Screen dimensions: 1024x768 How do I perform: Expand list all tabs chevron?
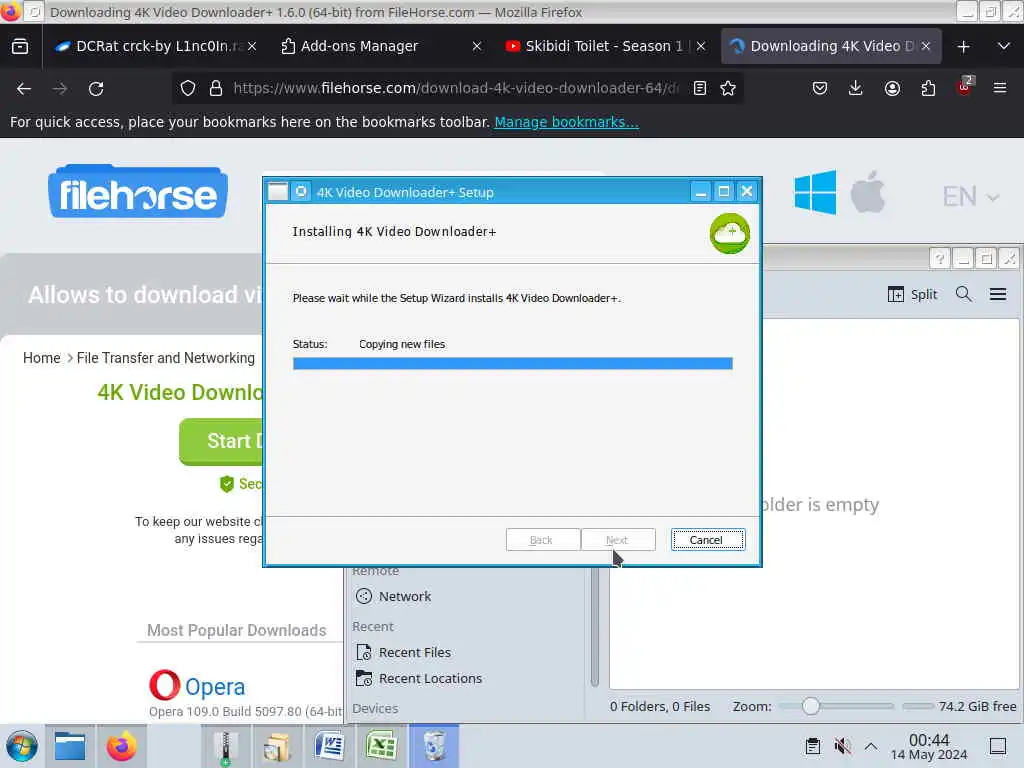[x=1004, y=46]
